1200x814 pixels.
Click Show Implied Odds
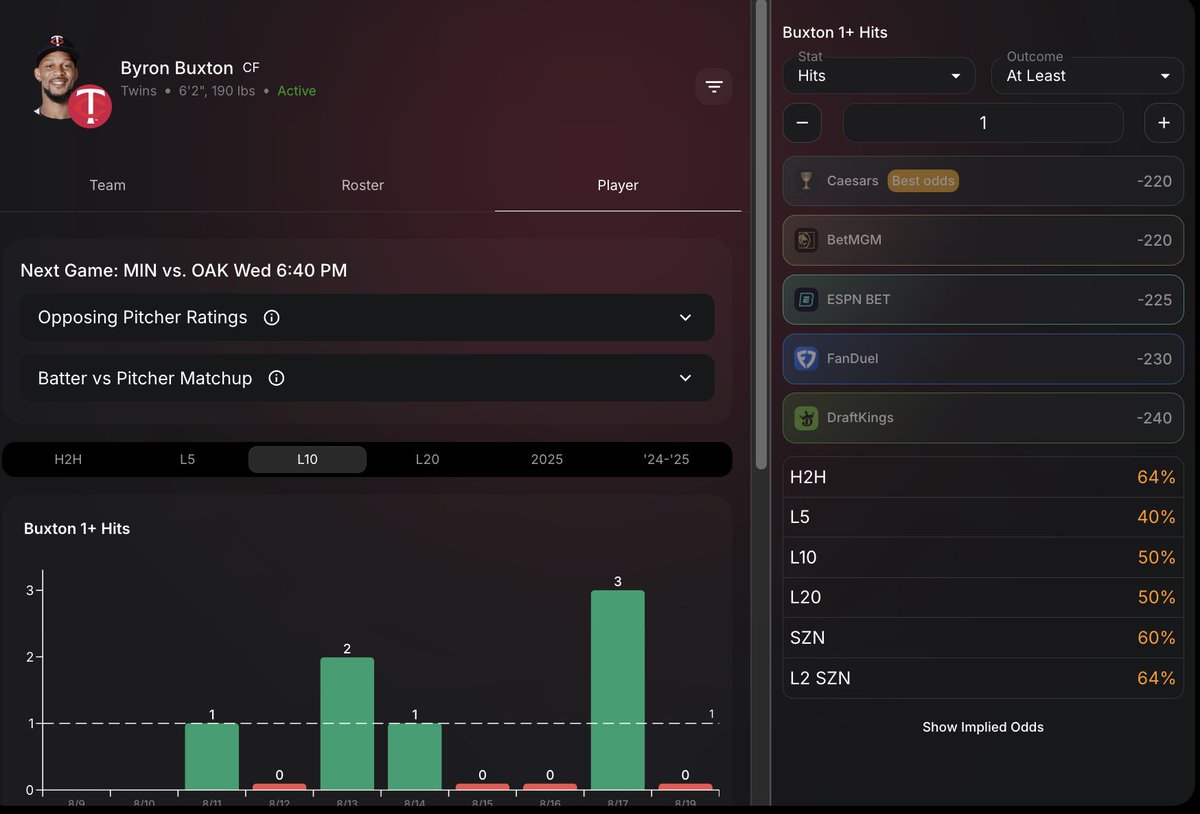click(983, 727)
